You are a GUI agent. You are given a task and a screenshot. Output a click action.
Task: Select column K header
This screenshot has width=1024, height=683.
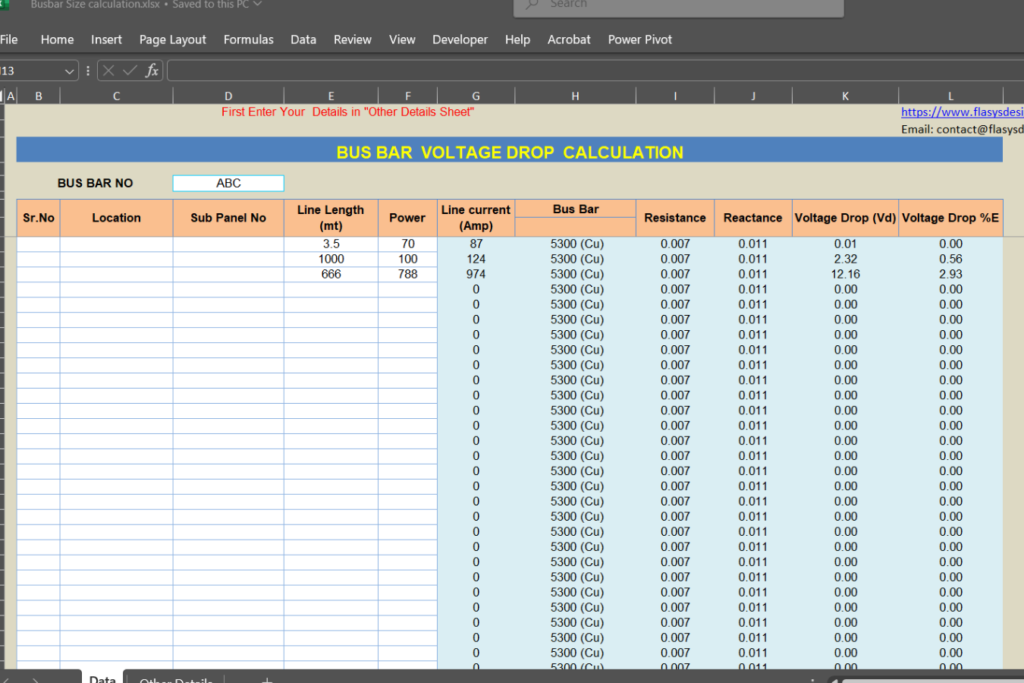[845, 96]
